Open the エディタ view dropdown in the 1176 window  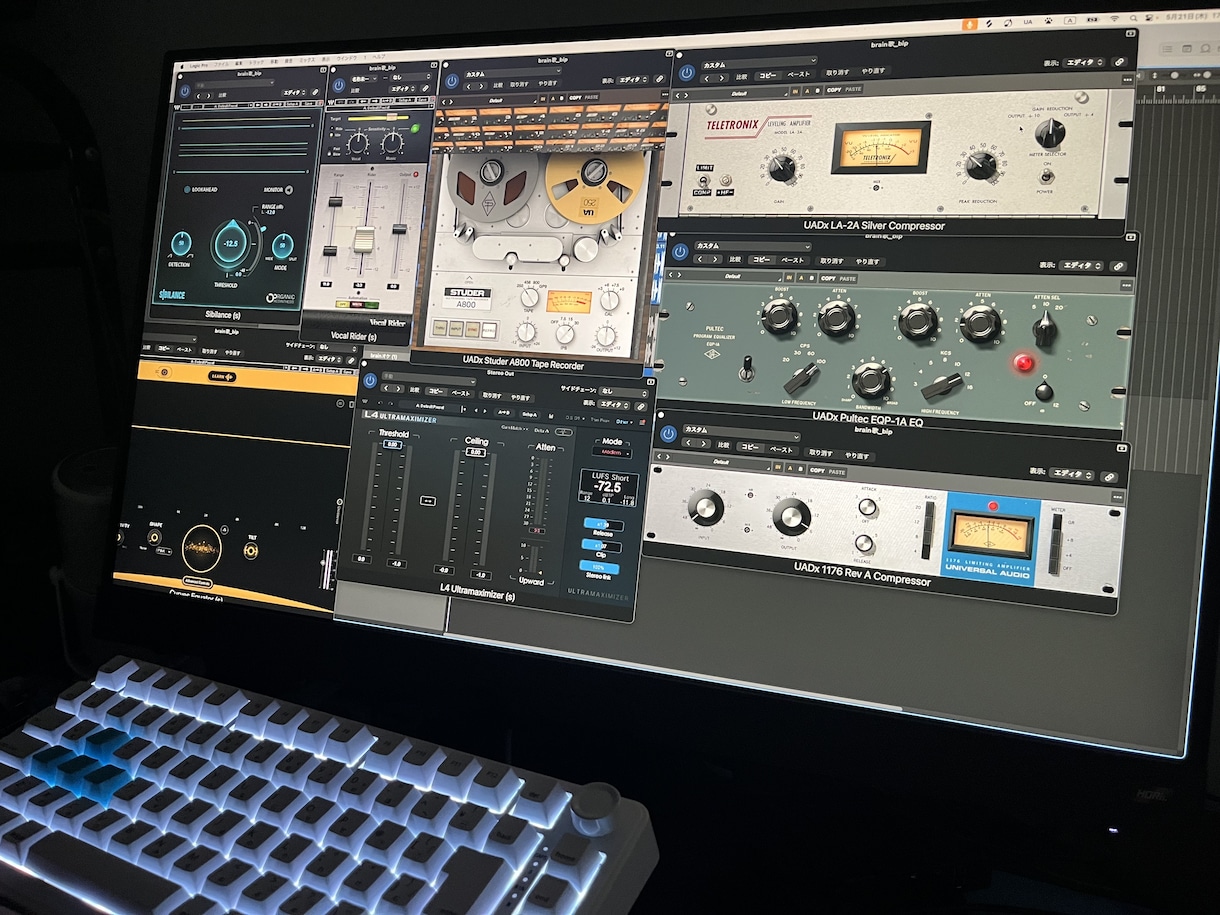click(x=1070, y=476)
